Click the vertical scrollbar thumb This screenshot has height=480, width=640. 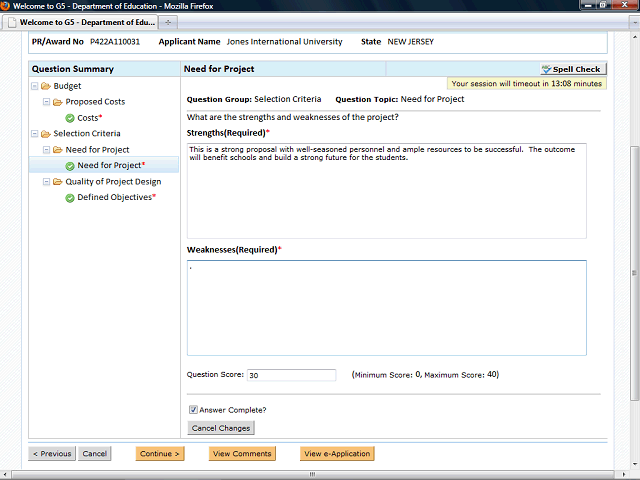point(635,273)
